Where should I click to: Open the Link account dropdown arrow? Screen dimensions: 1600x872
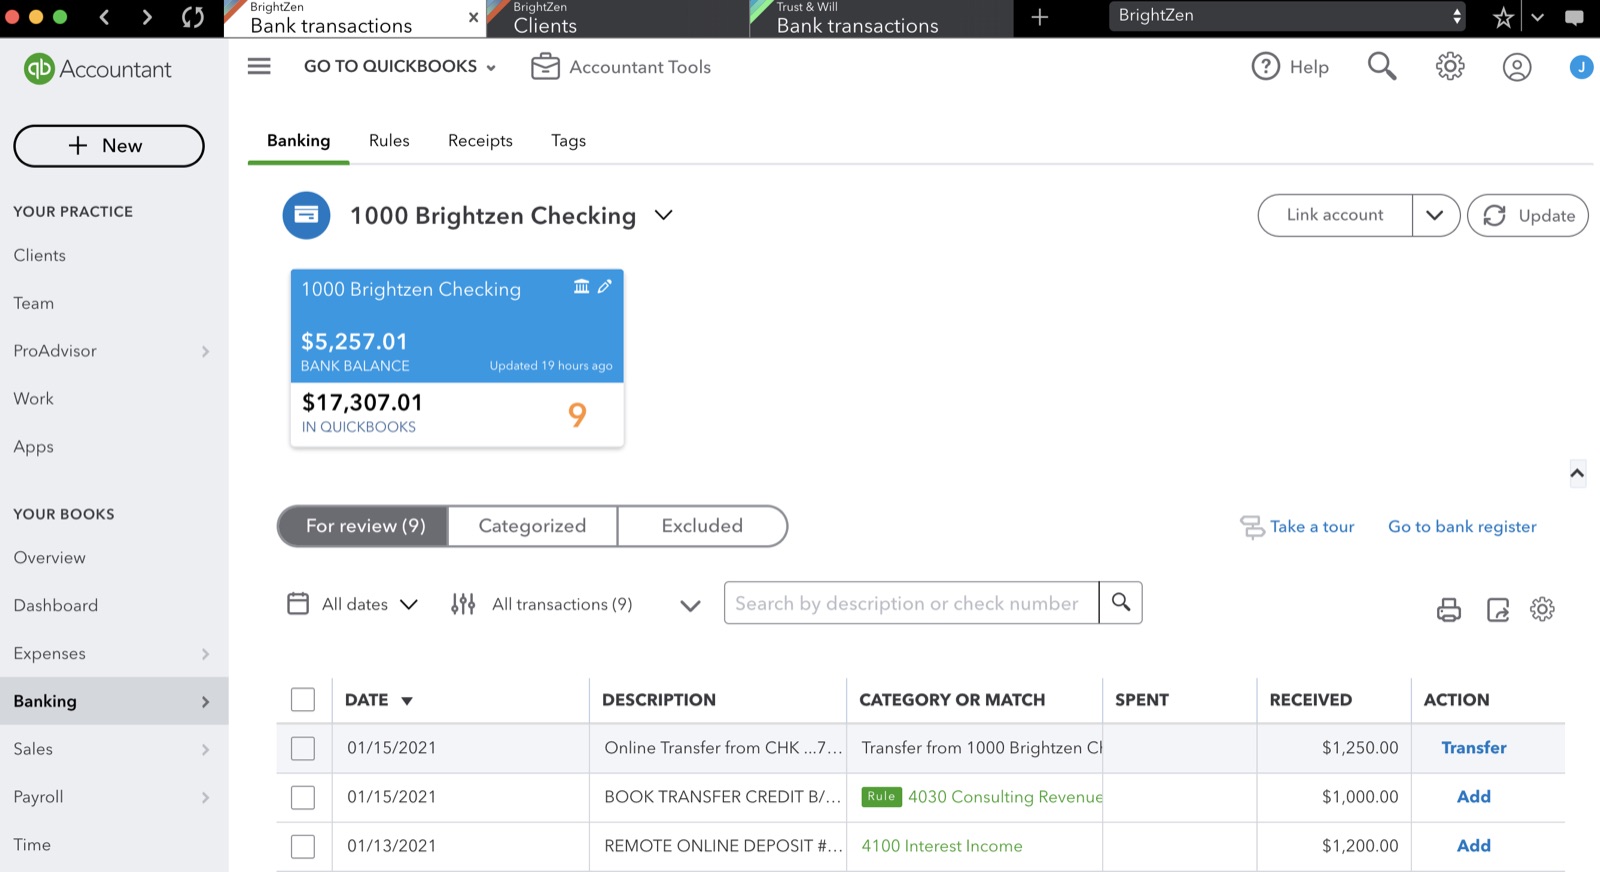click(1435, 215)
